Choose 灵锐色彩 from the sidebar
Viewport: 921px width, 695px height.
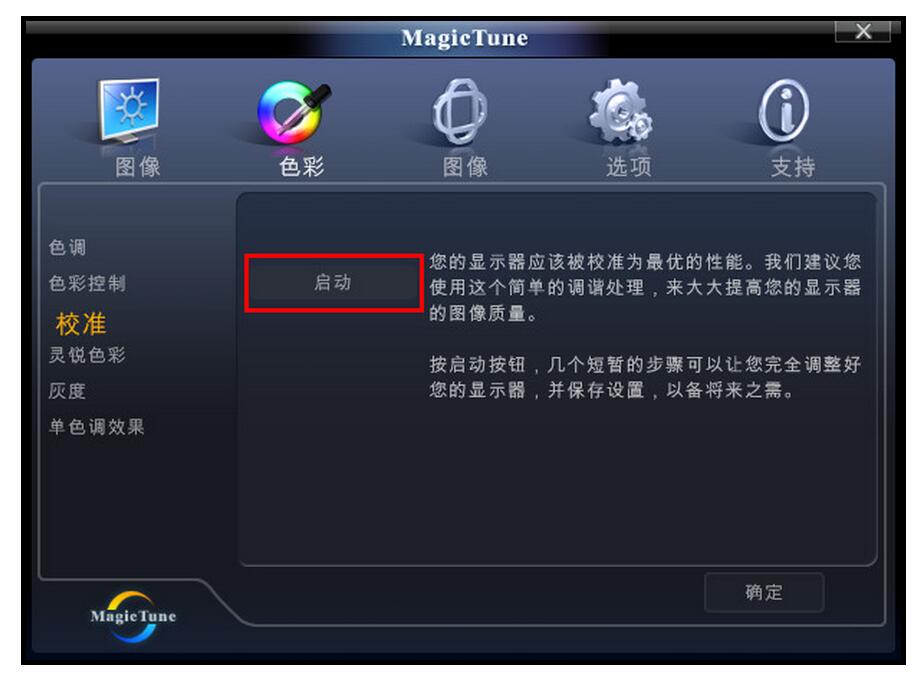[87, 355]
